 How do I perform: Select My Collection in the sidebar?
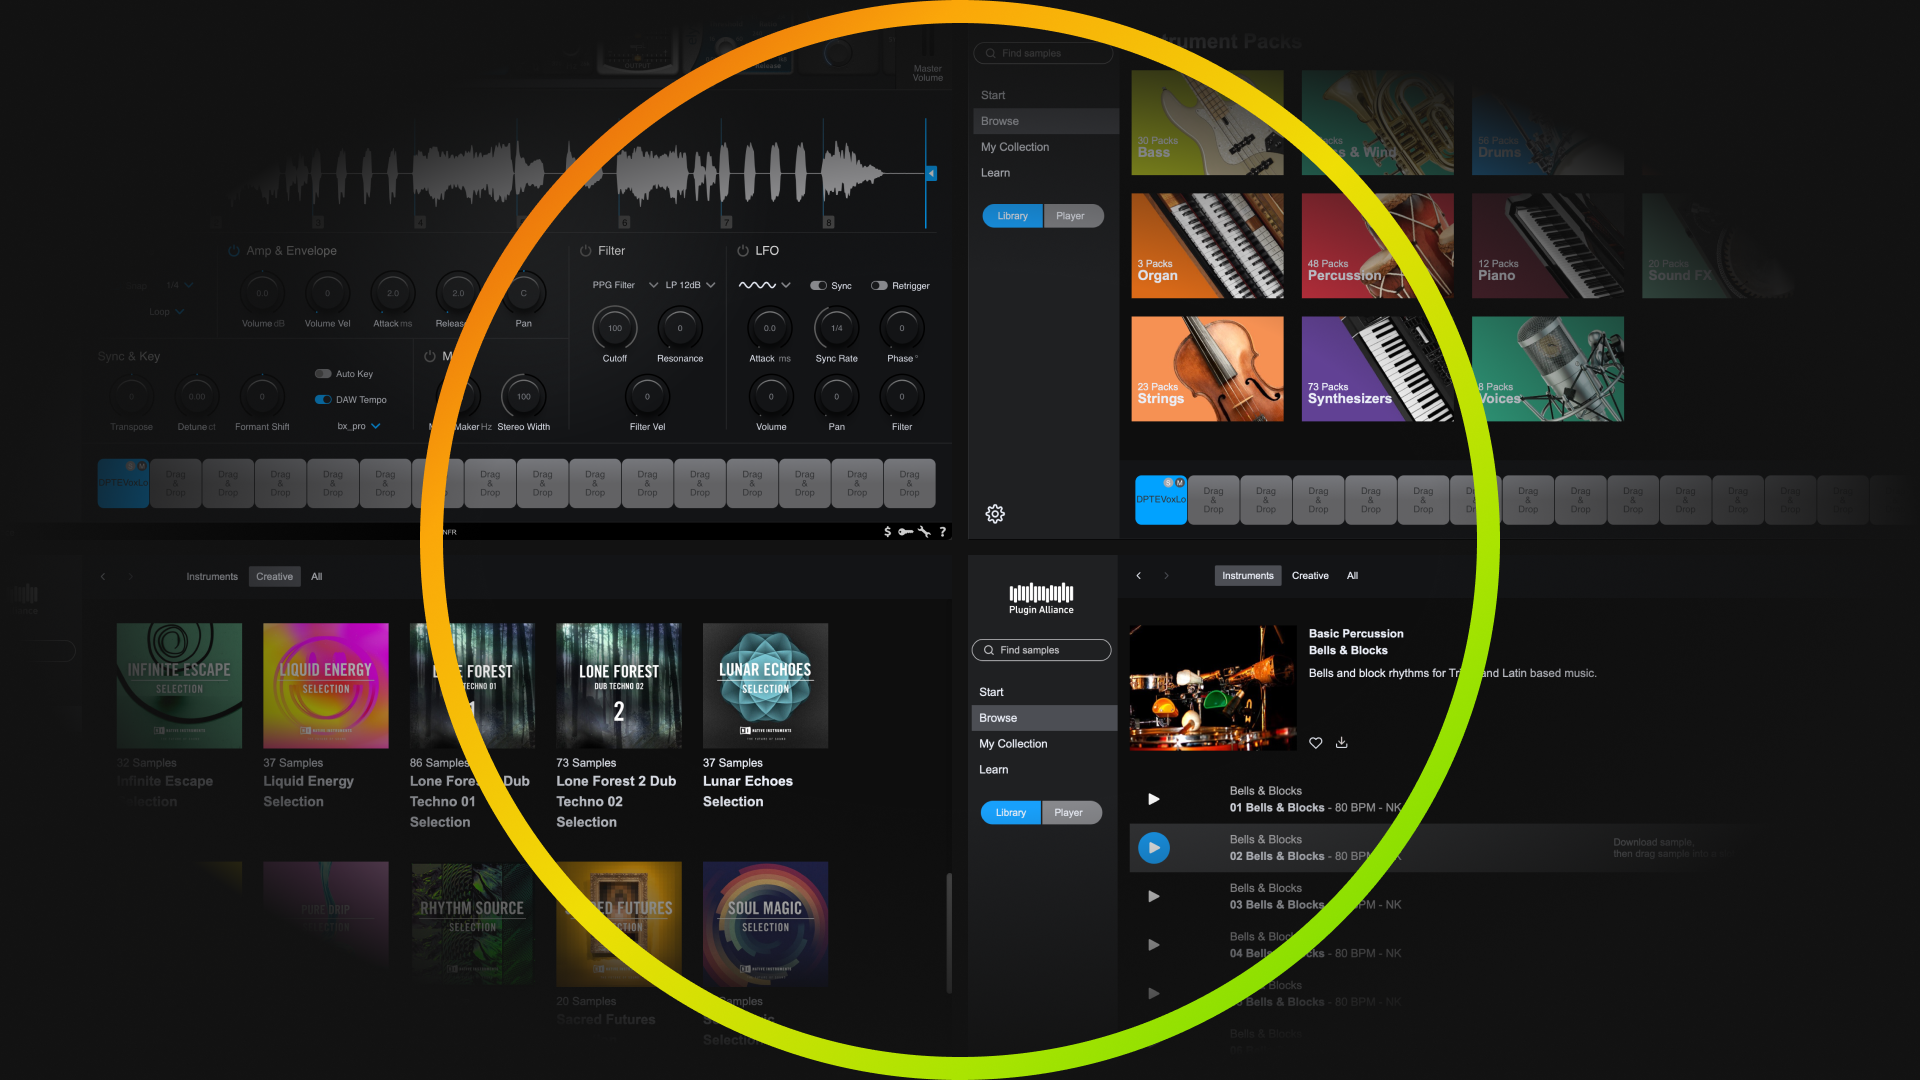click(1013, 744)
